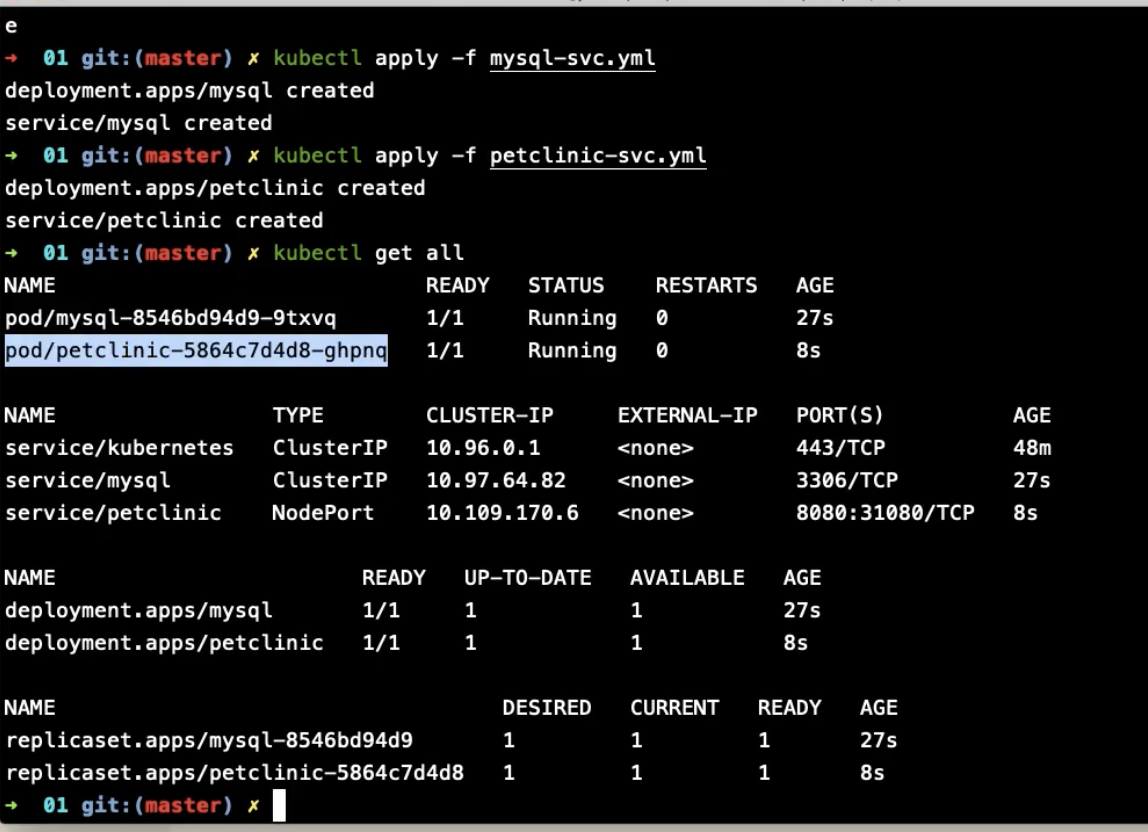Click the replicaset.apps/mysql-8546bd94d9 entry
The width and height of the screenshot is (1148, 832).
pyautogui.click(x=209, y=741)
